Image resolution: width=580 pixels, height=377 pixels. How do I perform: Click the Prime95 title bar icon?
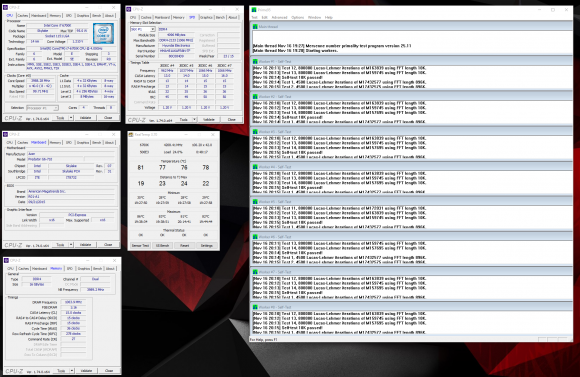pyautogui.click(x=254, y=10)
